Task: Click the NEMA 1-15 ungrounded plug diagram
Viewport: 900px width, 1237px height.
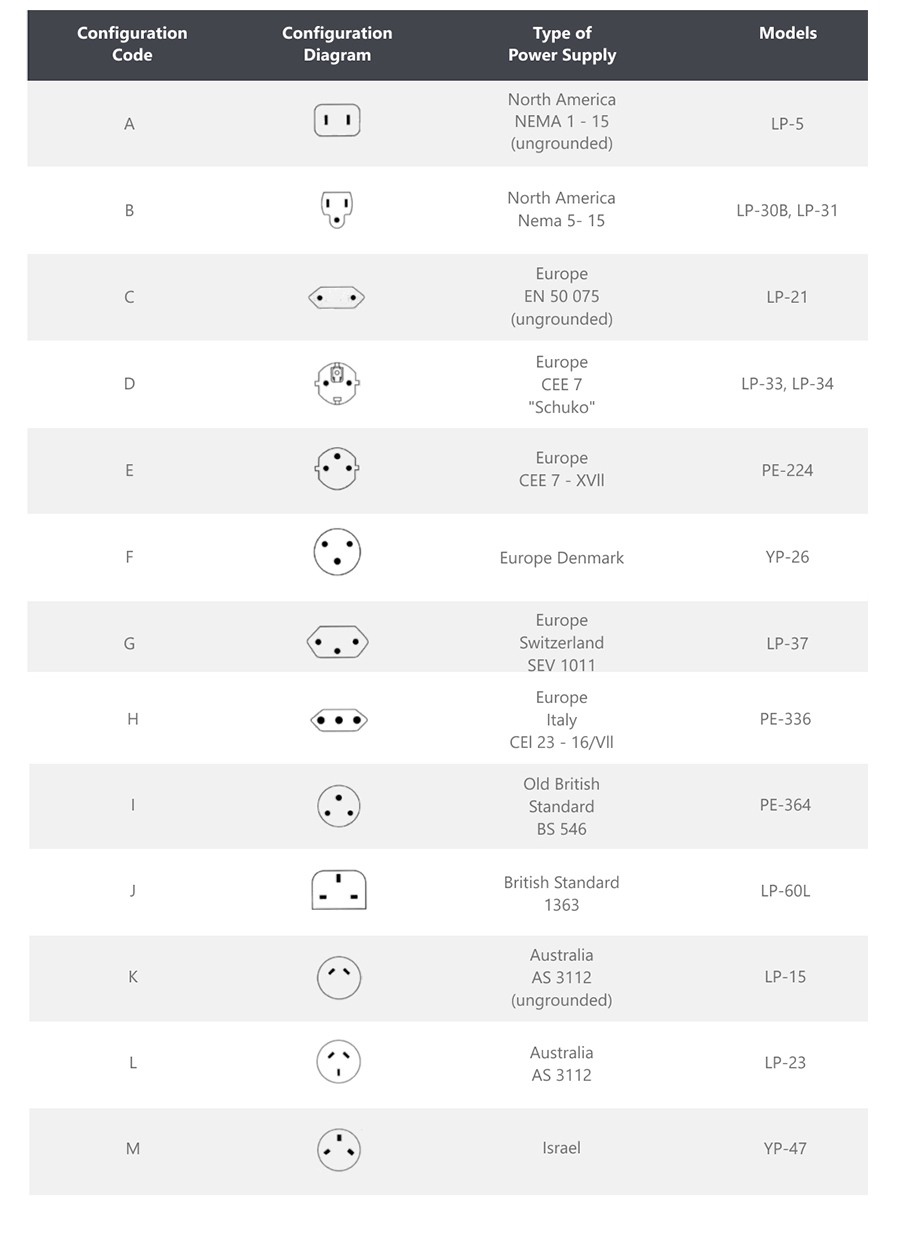Action: click(x=337, y=121)
